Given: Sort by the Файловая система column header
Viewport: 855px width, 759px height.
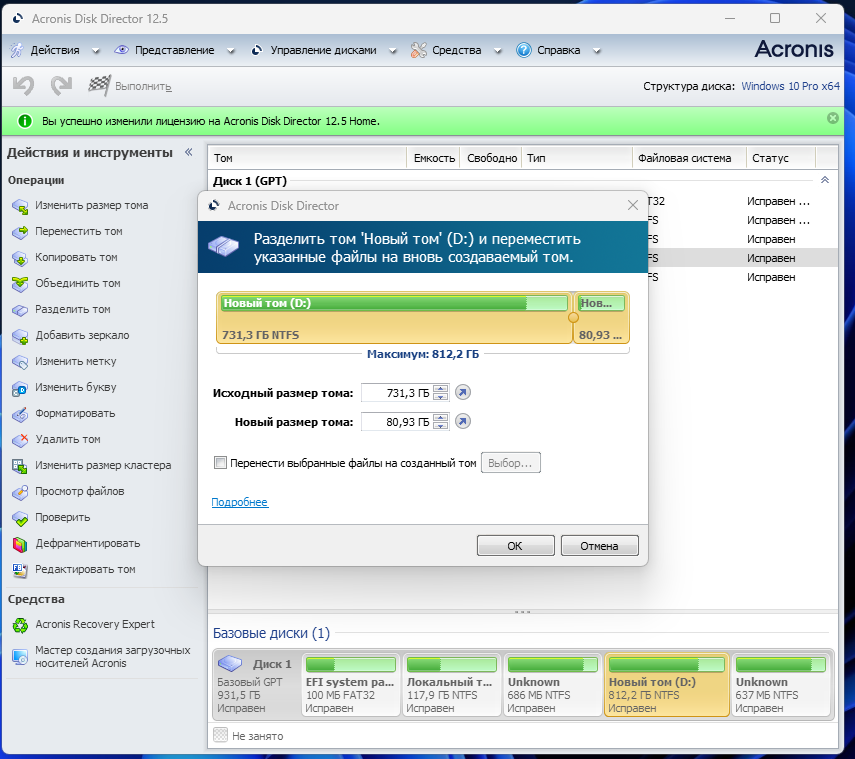Looking at the screenshot, I should [689, 158].
